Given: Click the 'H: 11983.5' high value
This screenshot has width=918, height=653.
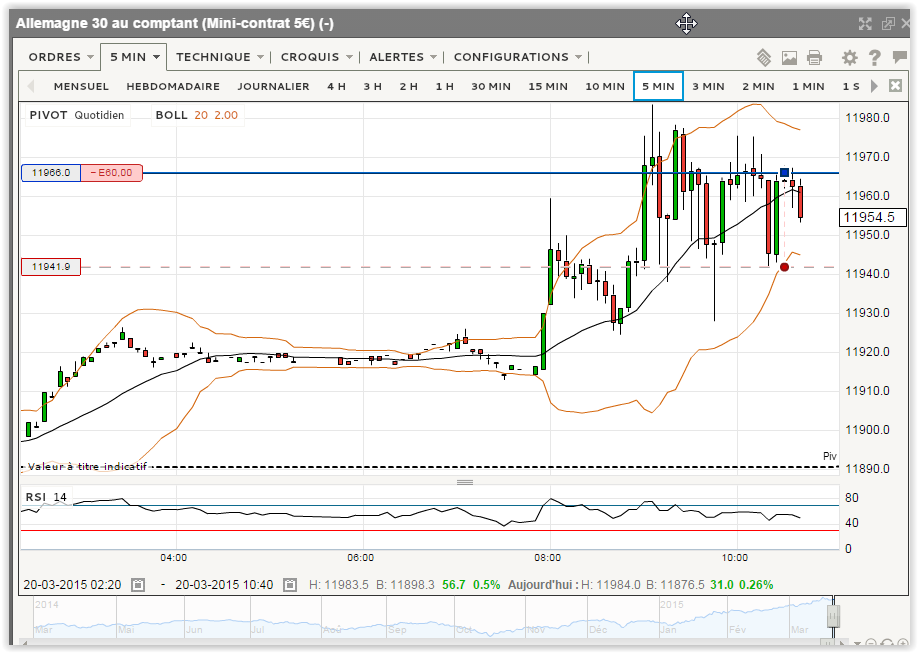Looking at the screenshot, I should 339,584.
